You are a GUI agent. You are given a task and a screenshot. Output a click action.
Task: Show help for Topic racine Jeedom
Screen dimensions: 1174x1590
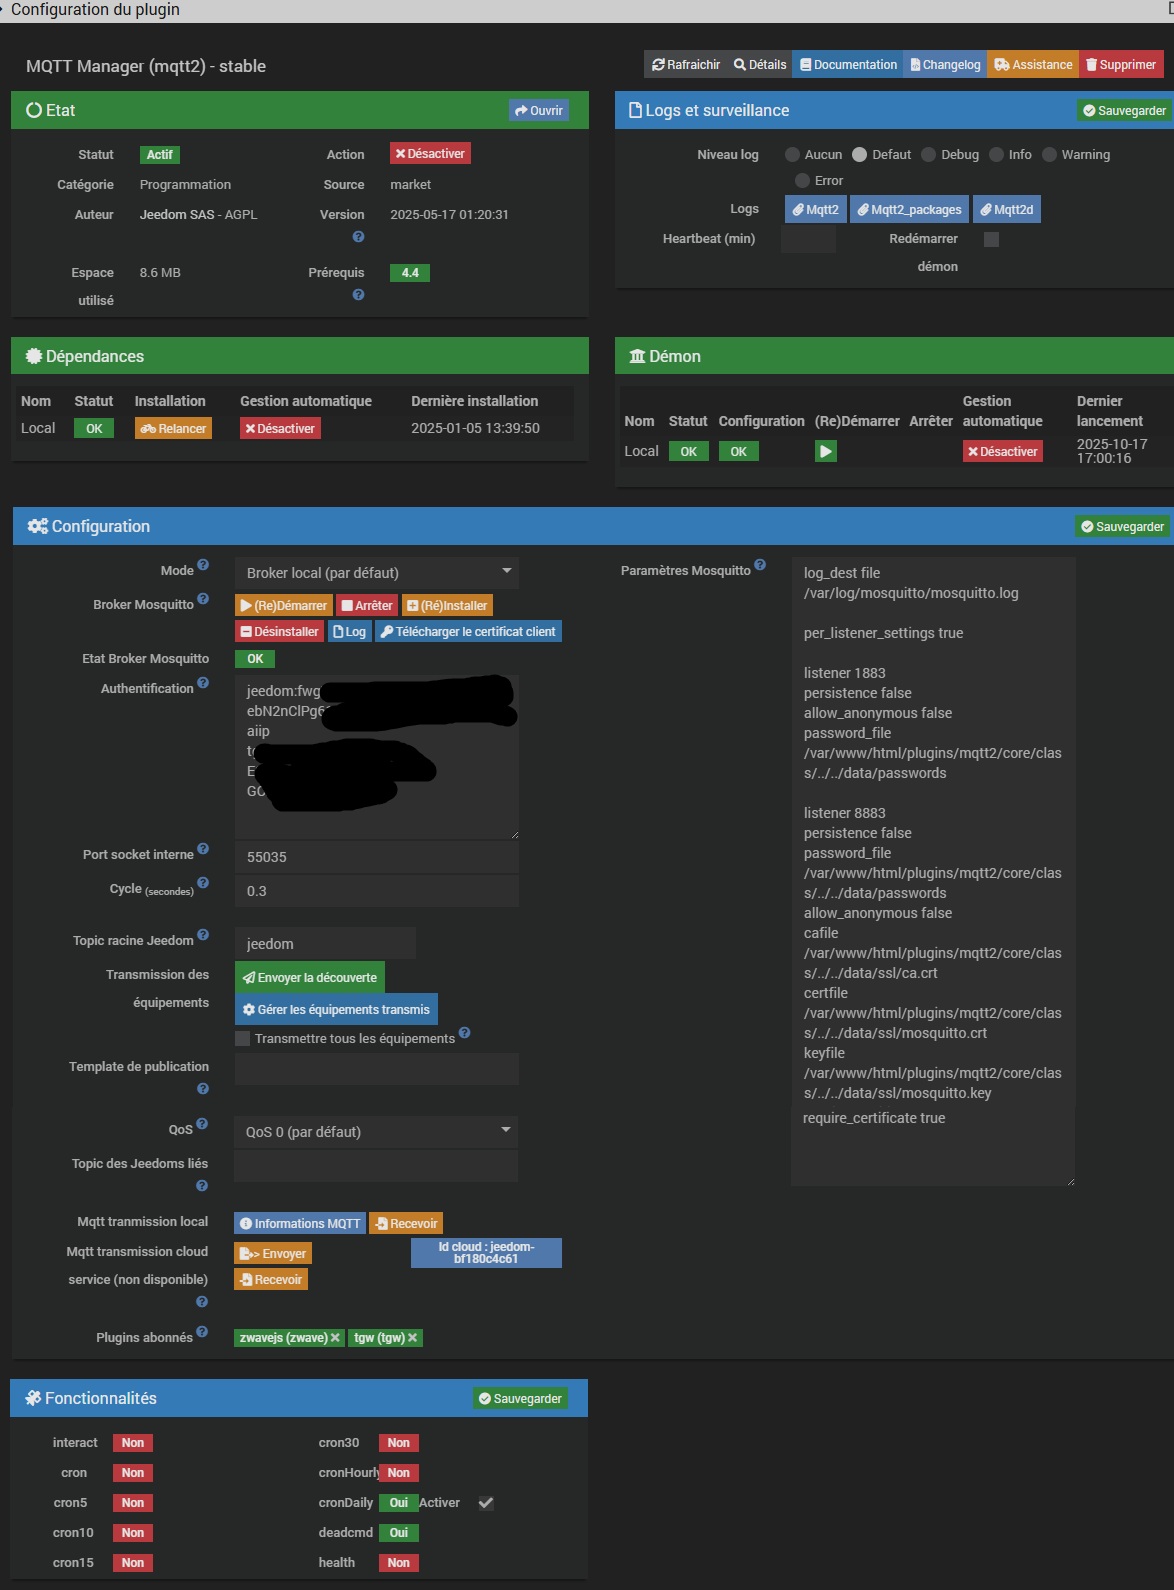pos(203,935)
